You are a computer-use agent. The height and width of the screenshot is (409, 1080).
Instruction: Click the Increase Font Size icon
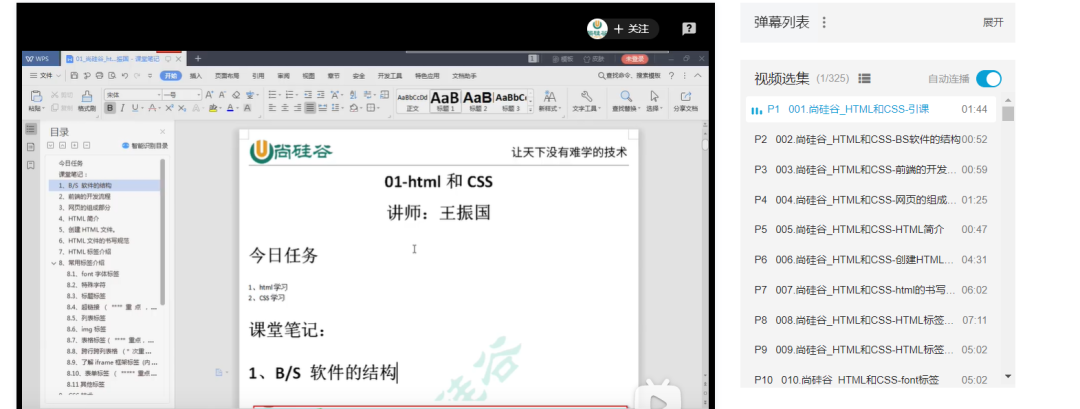click(x=211, y=95)
